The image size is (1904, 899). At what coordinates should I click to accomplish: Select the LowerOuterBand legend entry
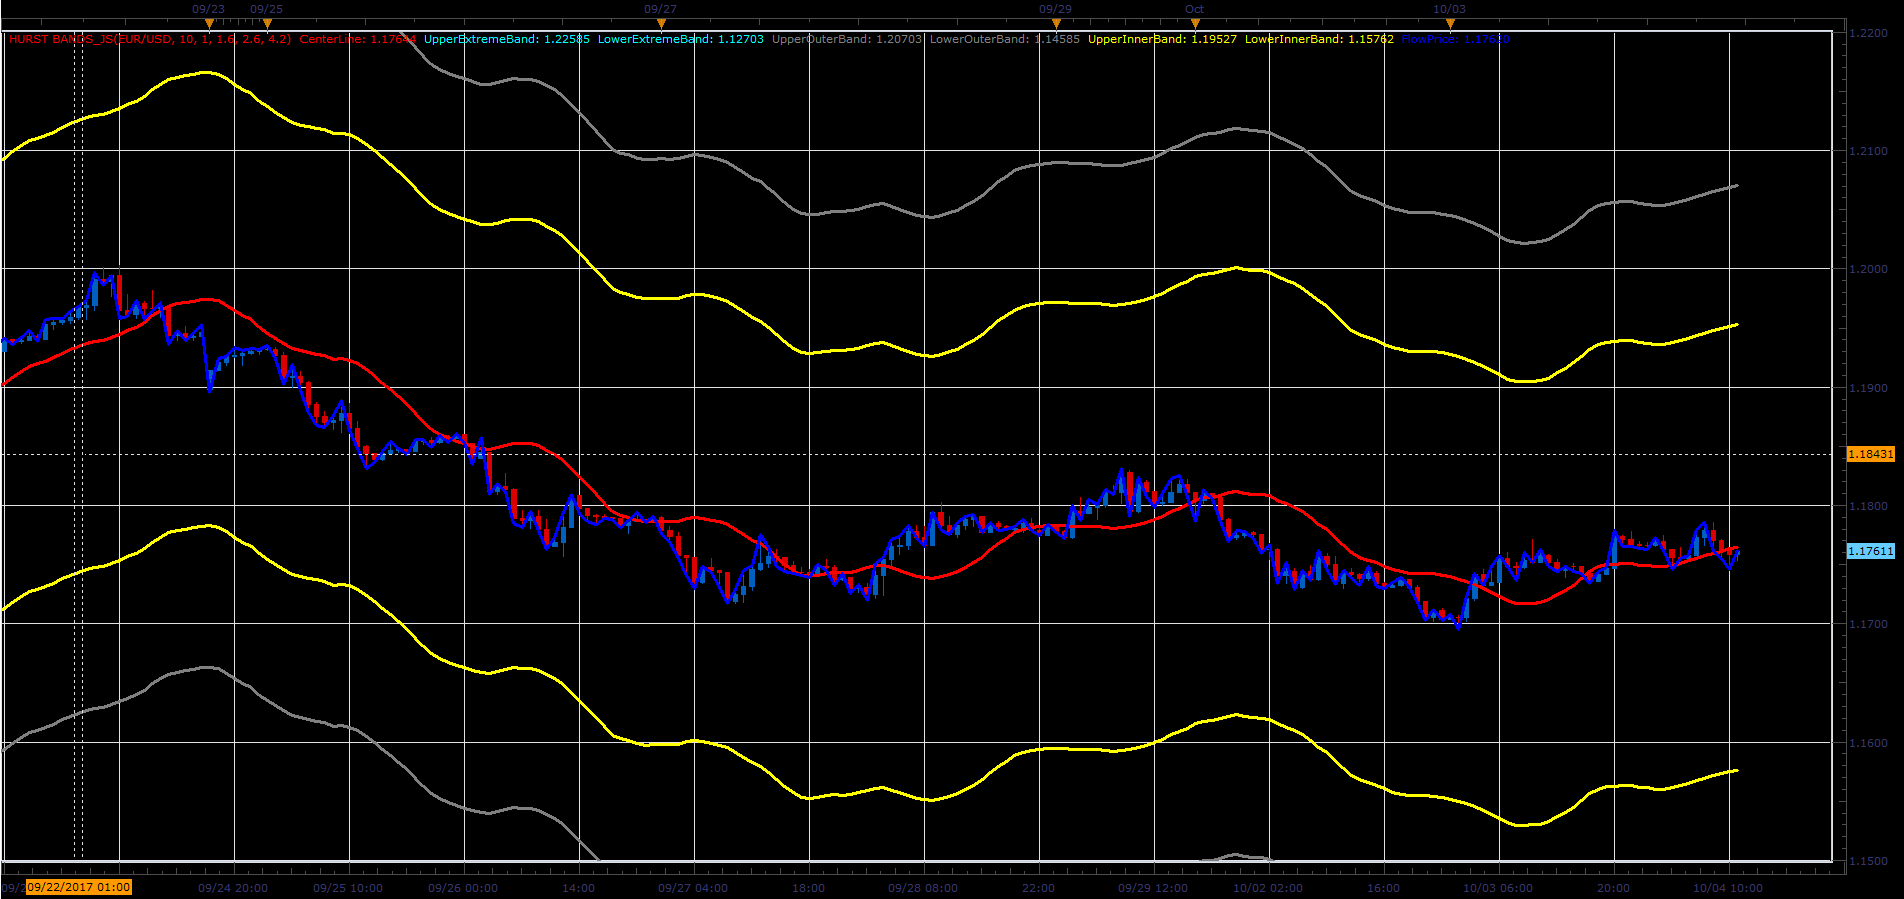1005,40
